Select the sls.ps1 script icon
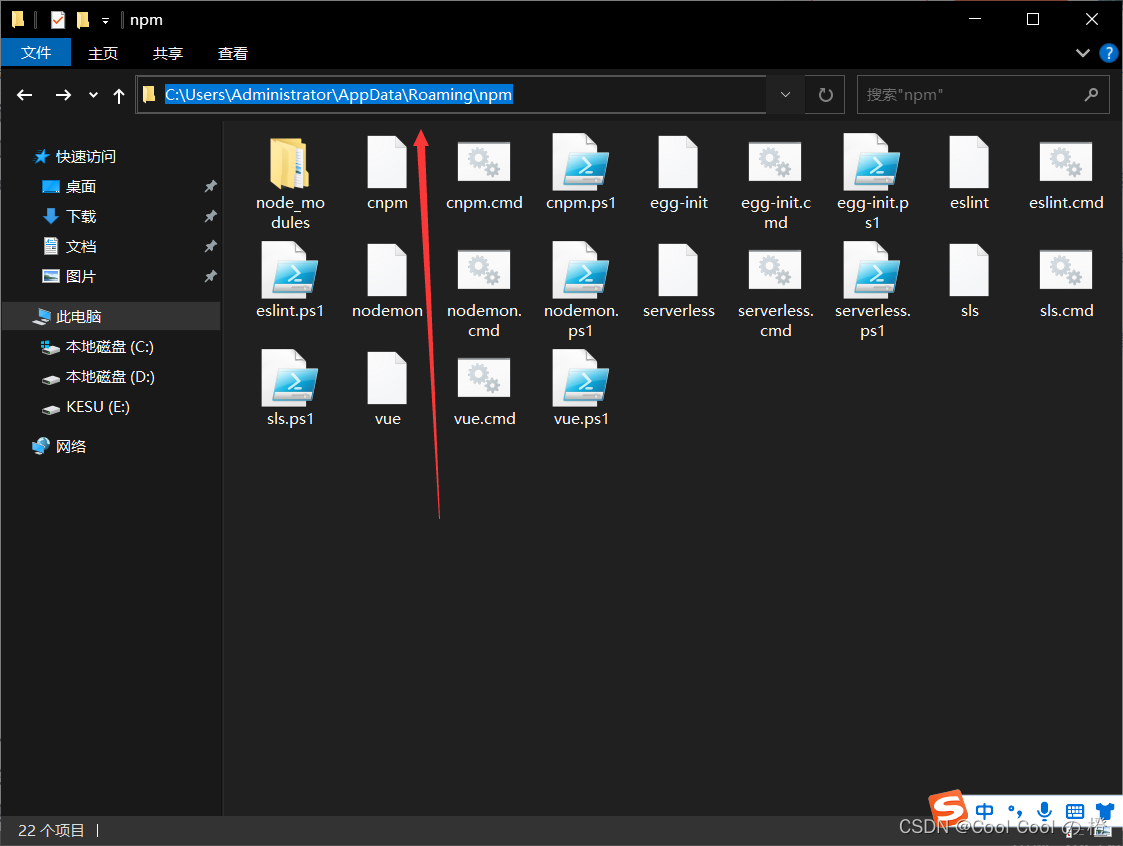The image size is (1123, 846). 290,379
